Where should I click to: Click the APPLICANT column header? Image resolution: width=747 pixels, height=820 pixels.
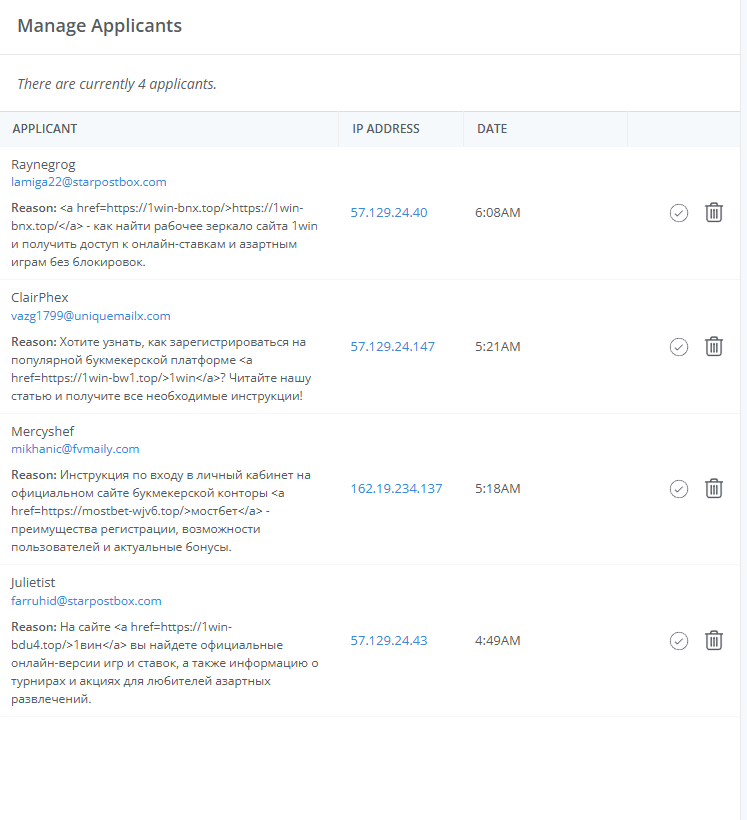tap(45, 129)
